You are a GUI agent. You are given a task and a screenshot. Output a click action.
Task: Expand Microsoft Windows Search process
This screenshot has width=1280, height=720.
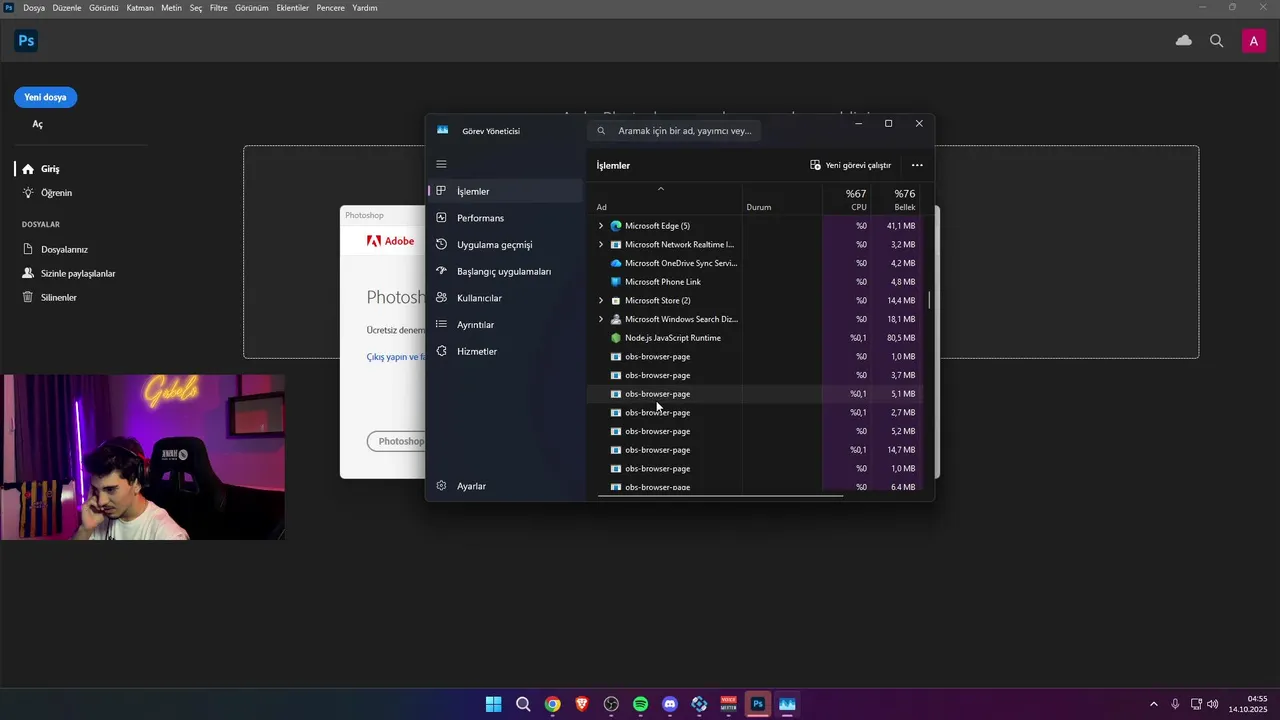click(601, 319)
